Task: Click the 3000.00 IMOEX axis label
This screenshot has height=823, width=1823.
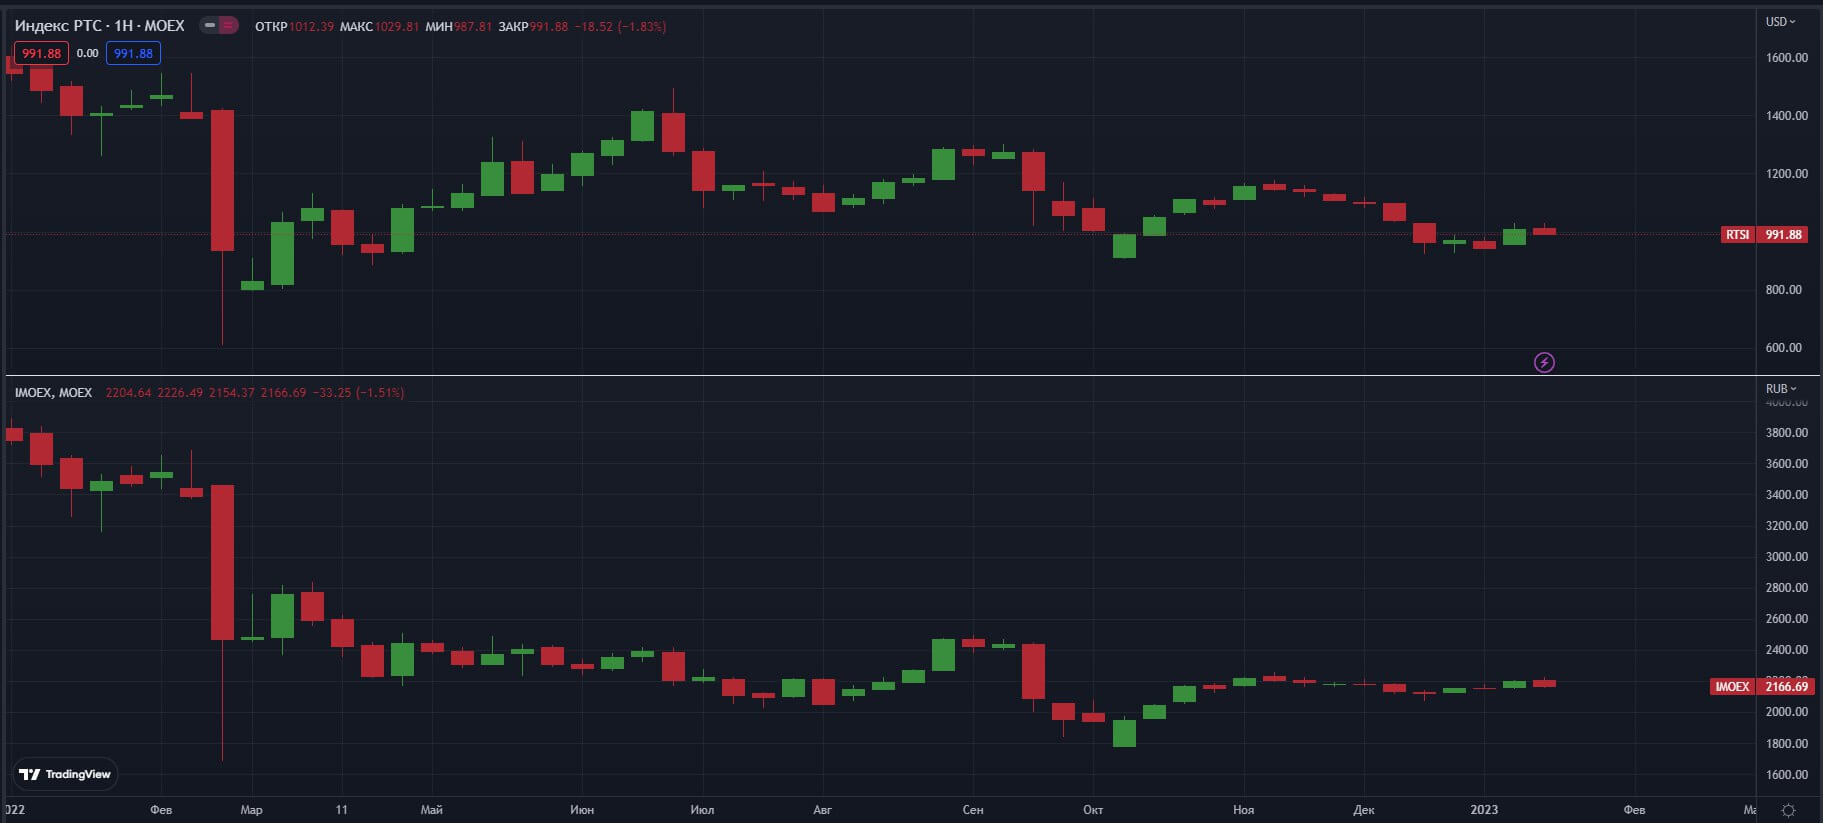Action: coord(1786,556)
